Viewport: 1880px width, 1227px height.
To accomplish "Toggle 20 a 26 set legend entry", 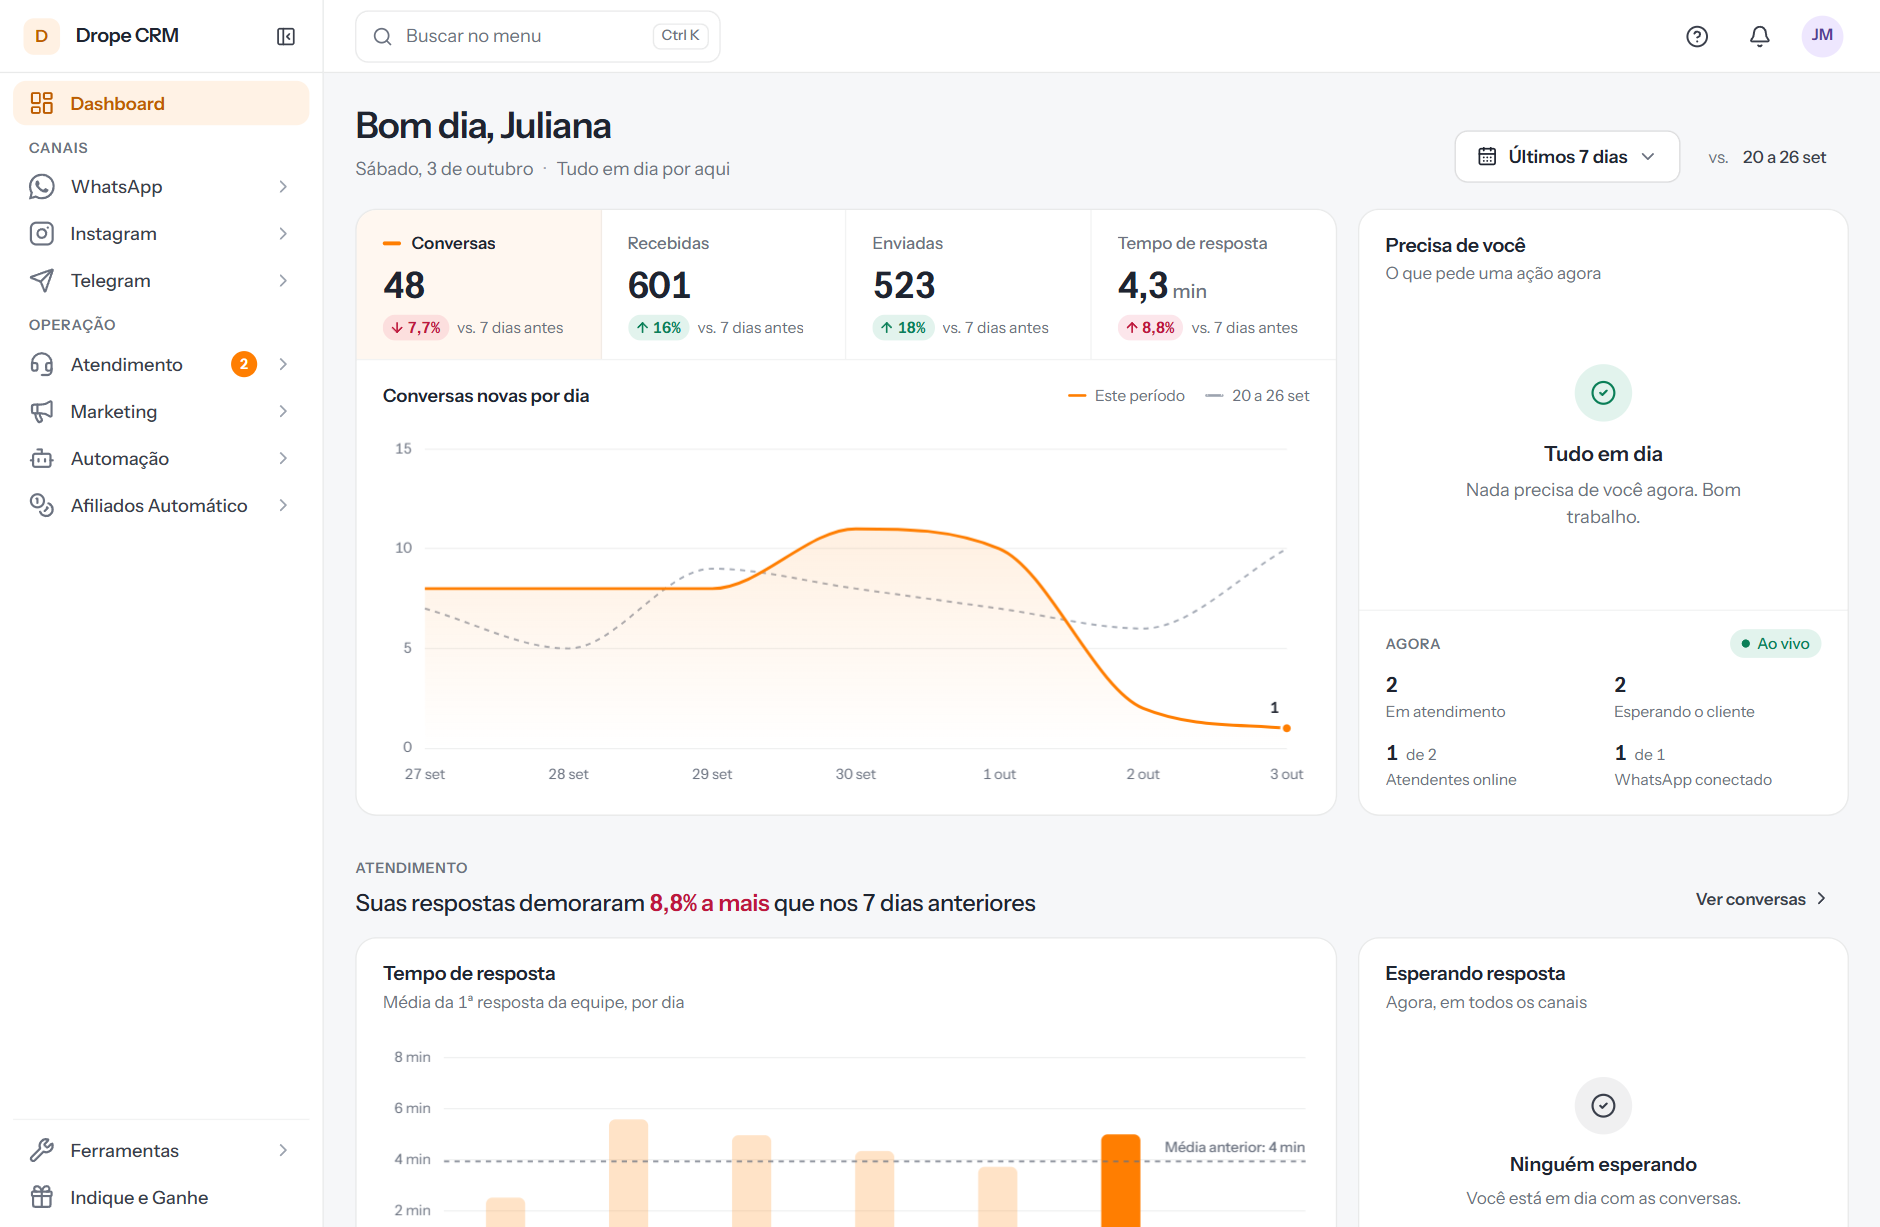I will pos(1257,396).
